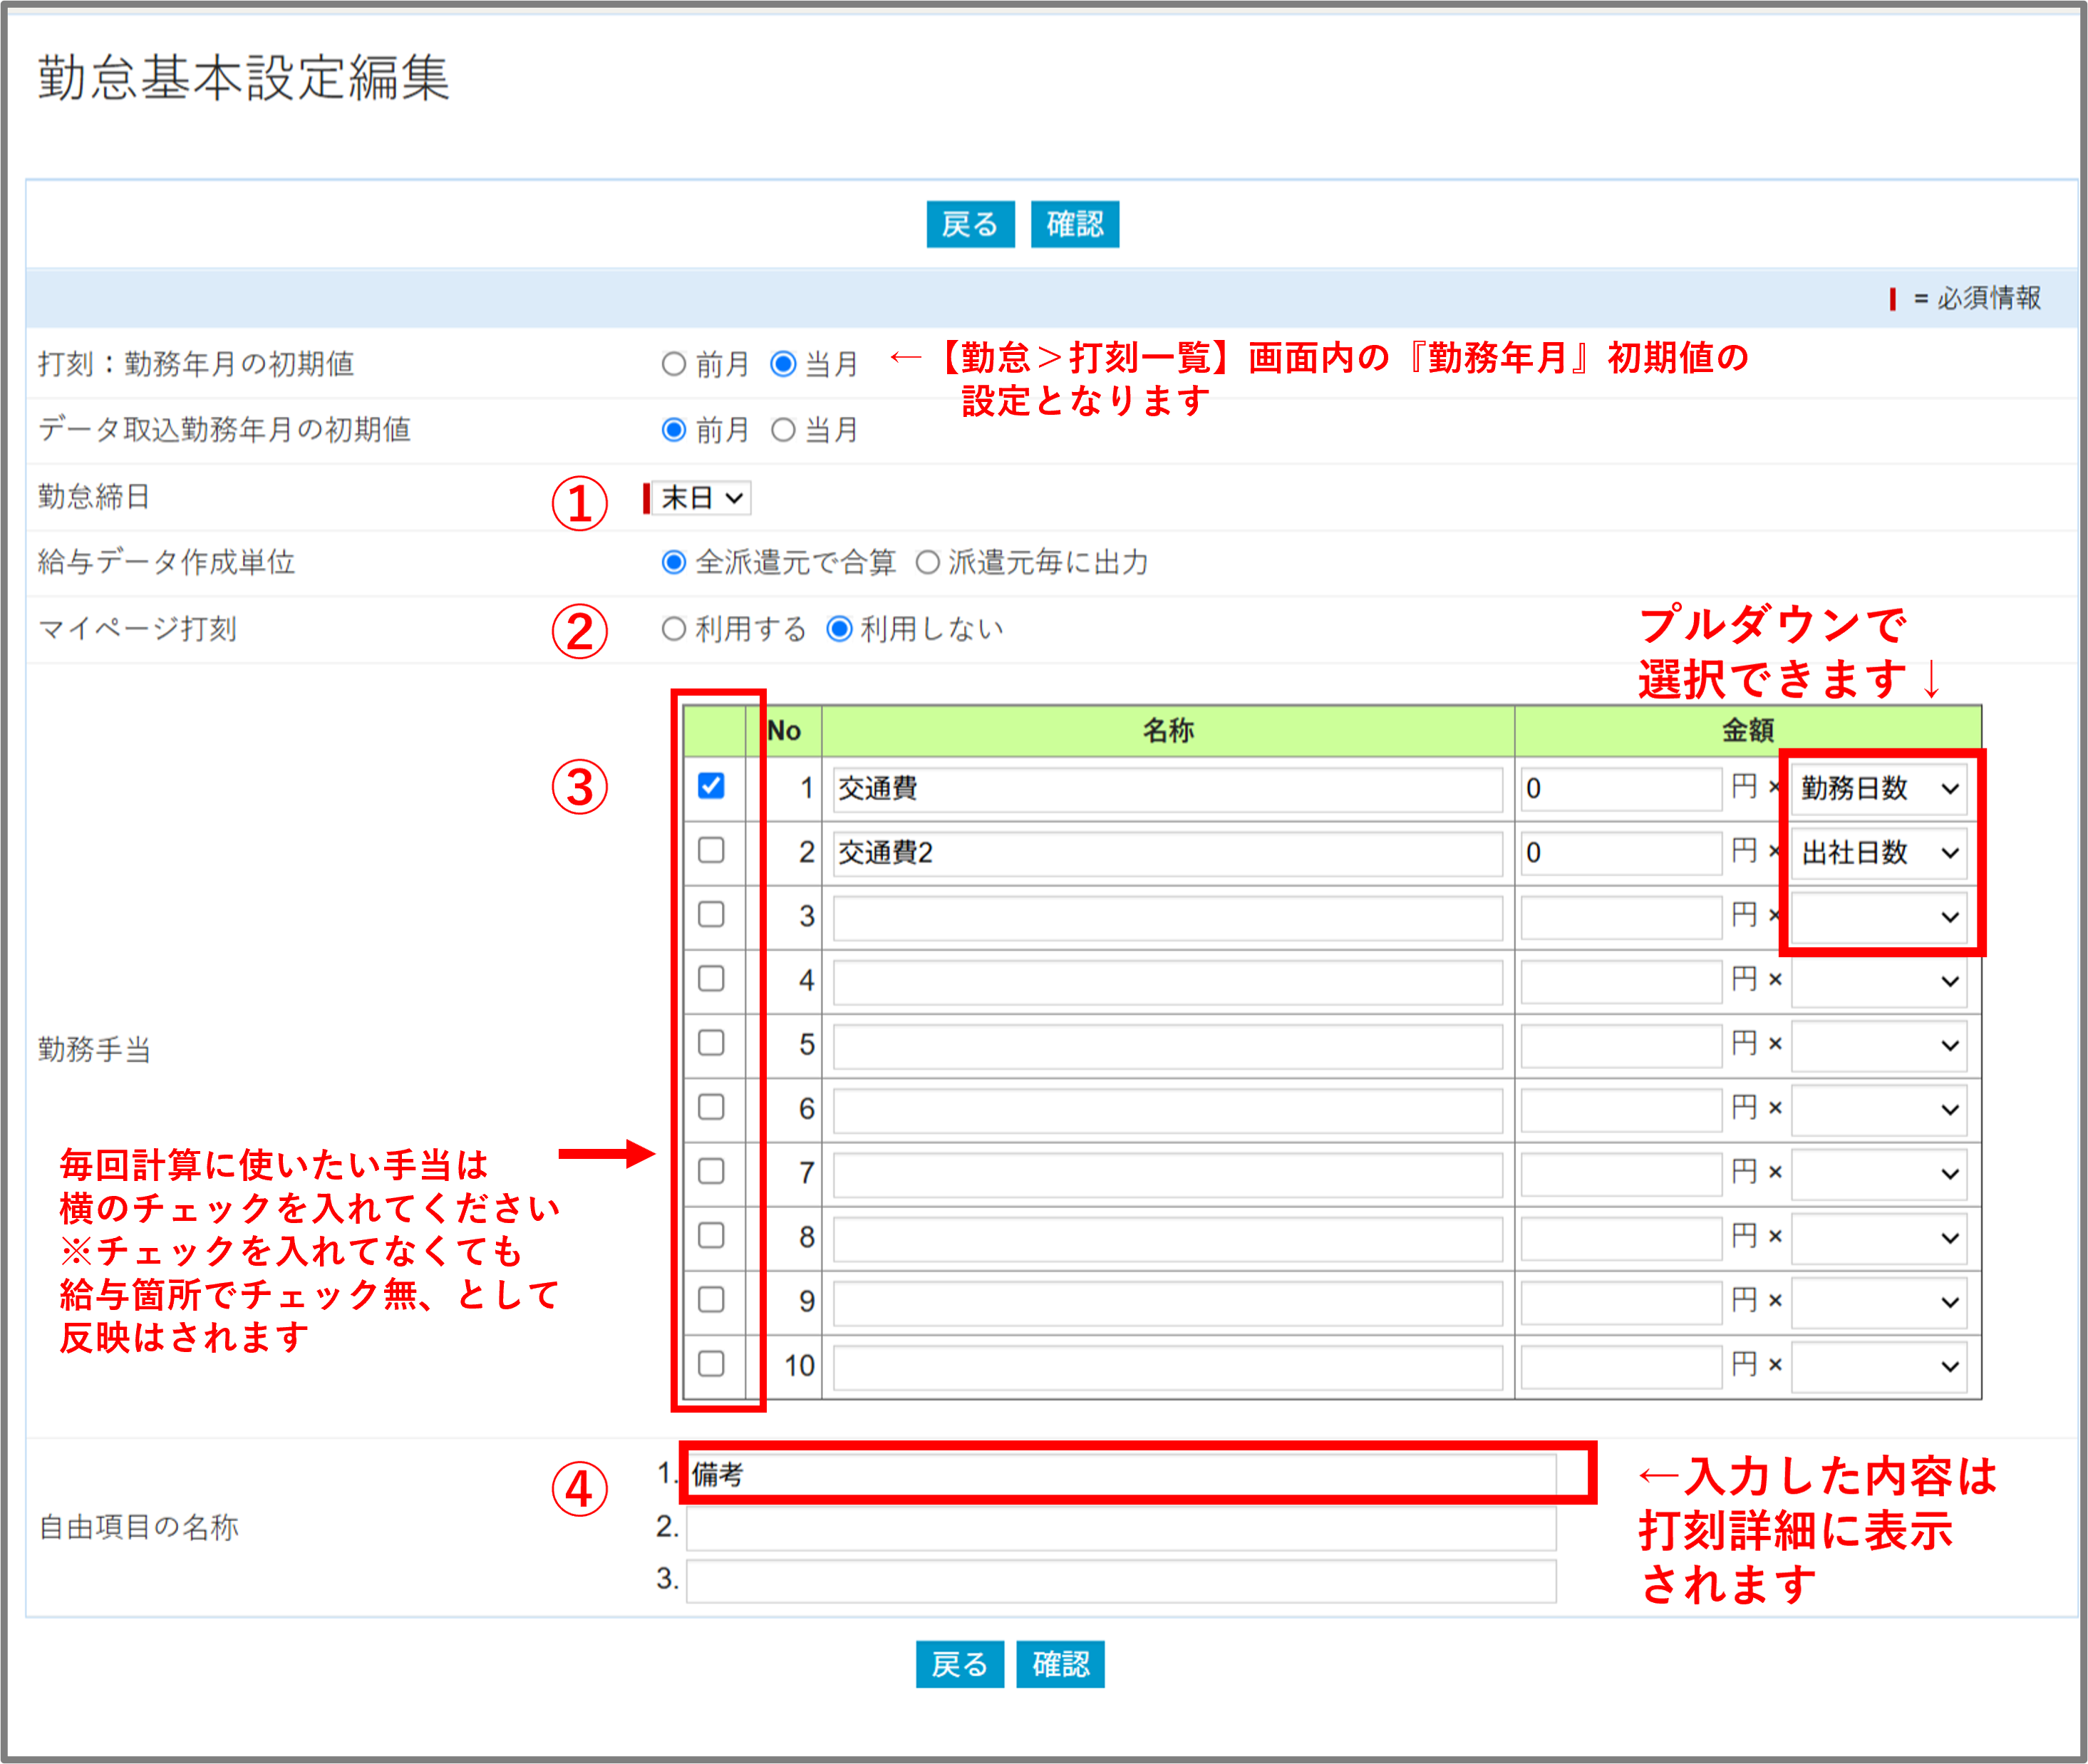Click the bottom 確認 button
This screenshot has width=2088, height=1764.
pyautogui.click(x=1060, y=1664)
